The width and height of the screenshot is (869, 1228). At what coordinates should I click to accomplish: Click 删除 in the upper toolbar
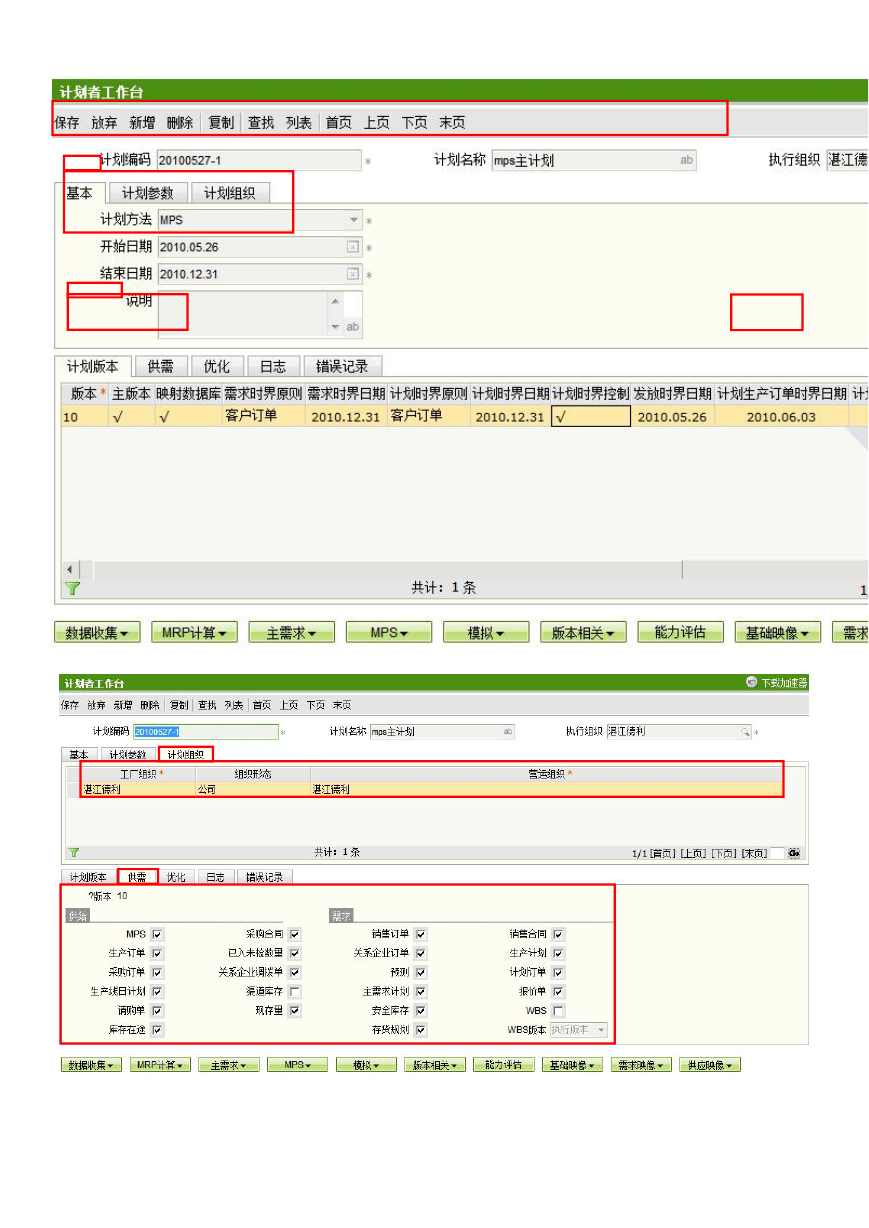coord(180,122)
